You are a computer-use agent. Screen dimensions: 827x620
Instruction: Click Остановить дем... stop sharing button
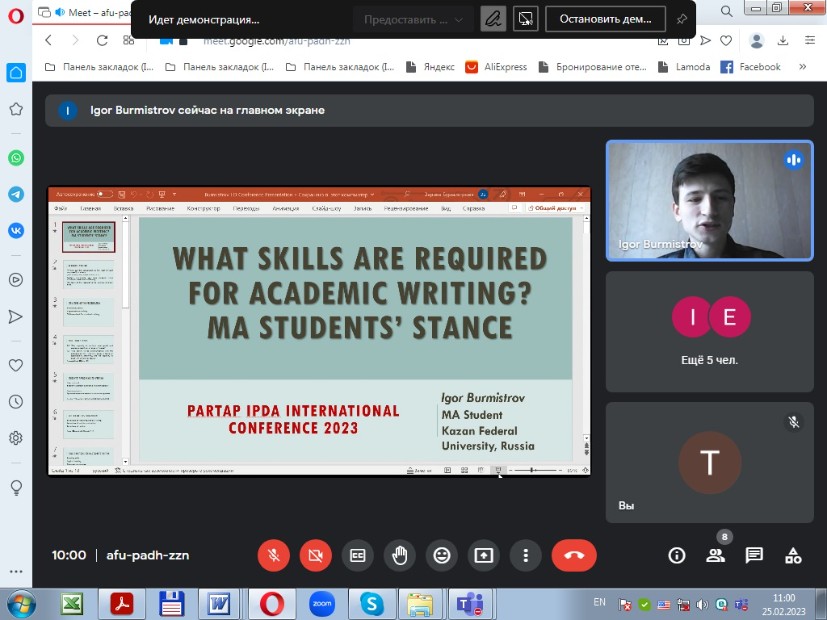[x=605, y=19]
